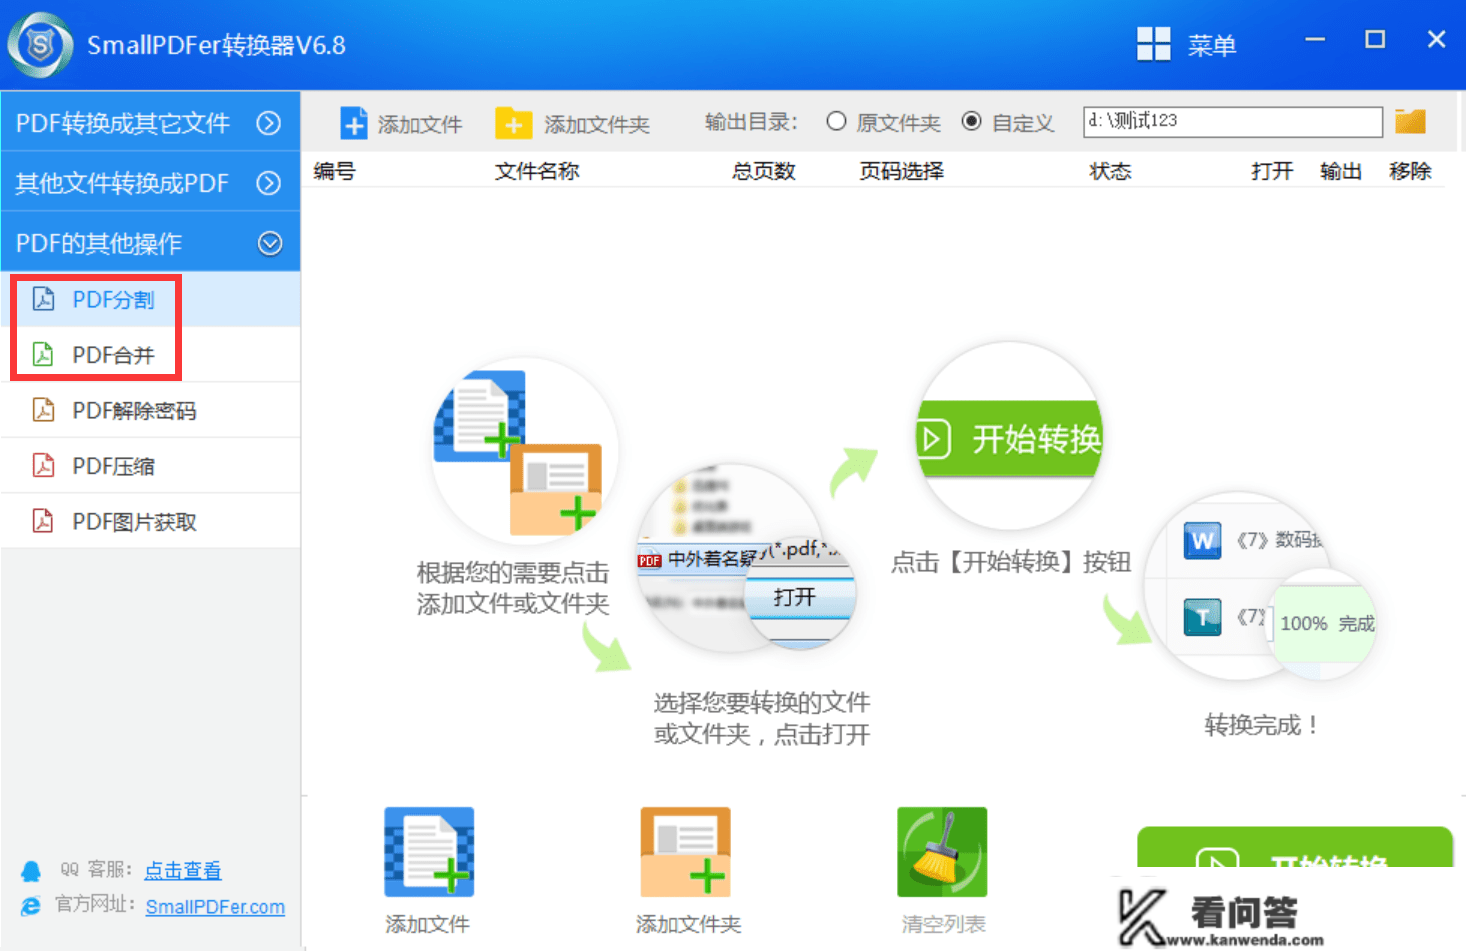This screenshot has height=951, width=1466.
Task: Select PDF分割 in sidebar
Action: (150, 299)
